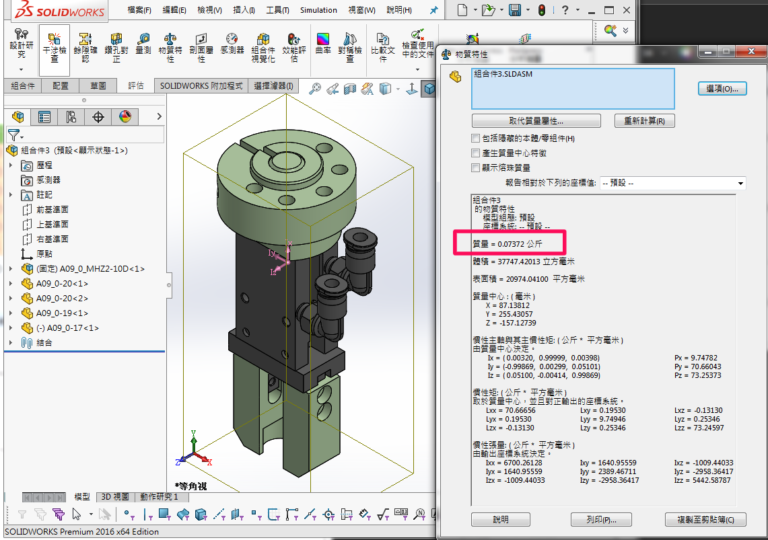Expand the A09_0_MHZ2-10D<1> tree node
Viewport: 768px width, 540px height.
coord(11,268)
